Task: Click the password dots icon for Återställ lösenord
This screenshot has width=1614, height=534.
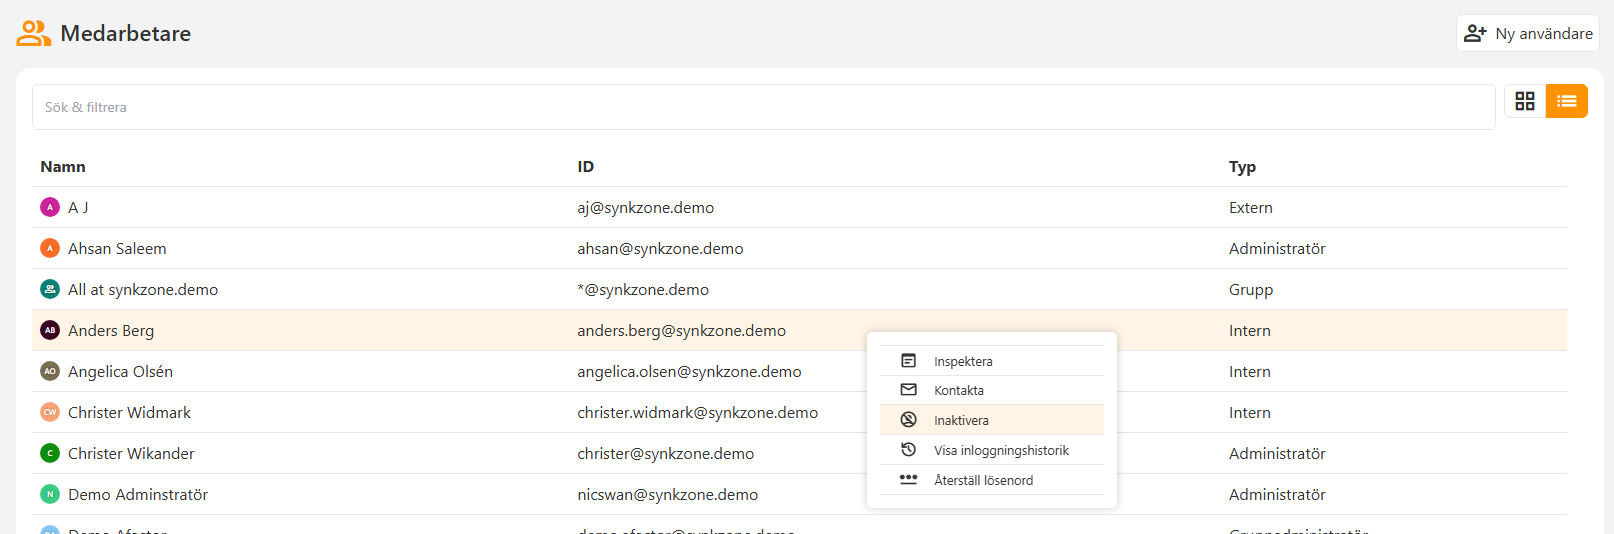Action: [909, 480]
